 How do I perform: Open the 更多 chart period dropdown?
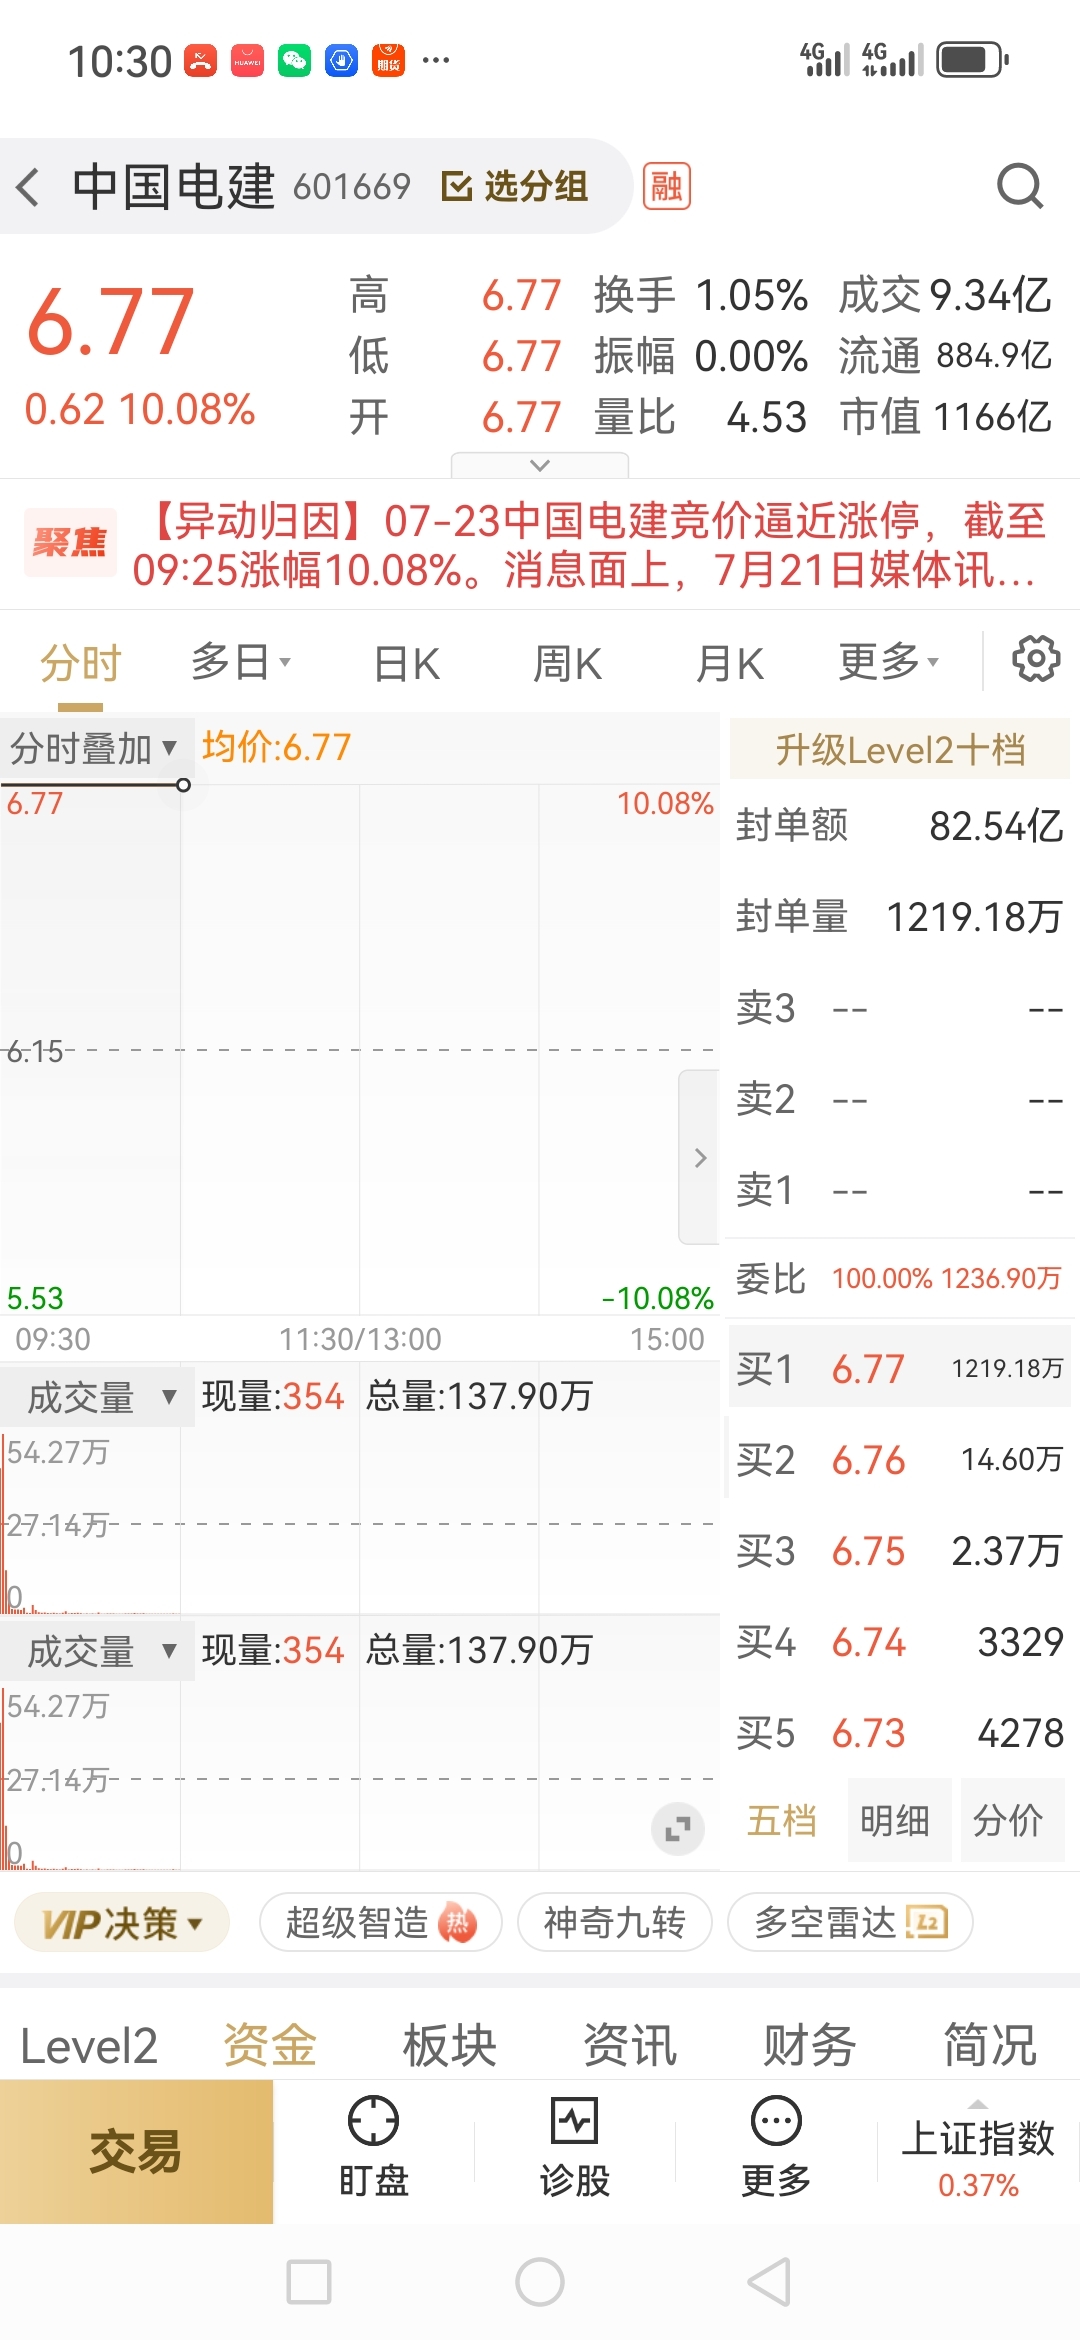click(x=889, y=662)
